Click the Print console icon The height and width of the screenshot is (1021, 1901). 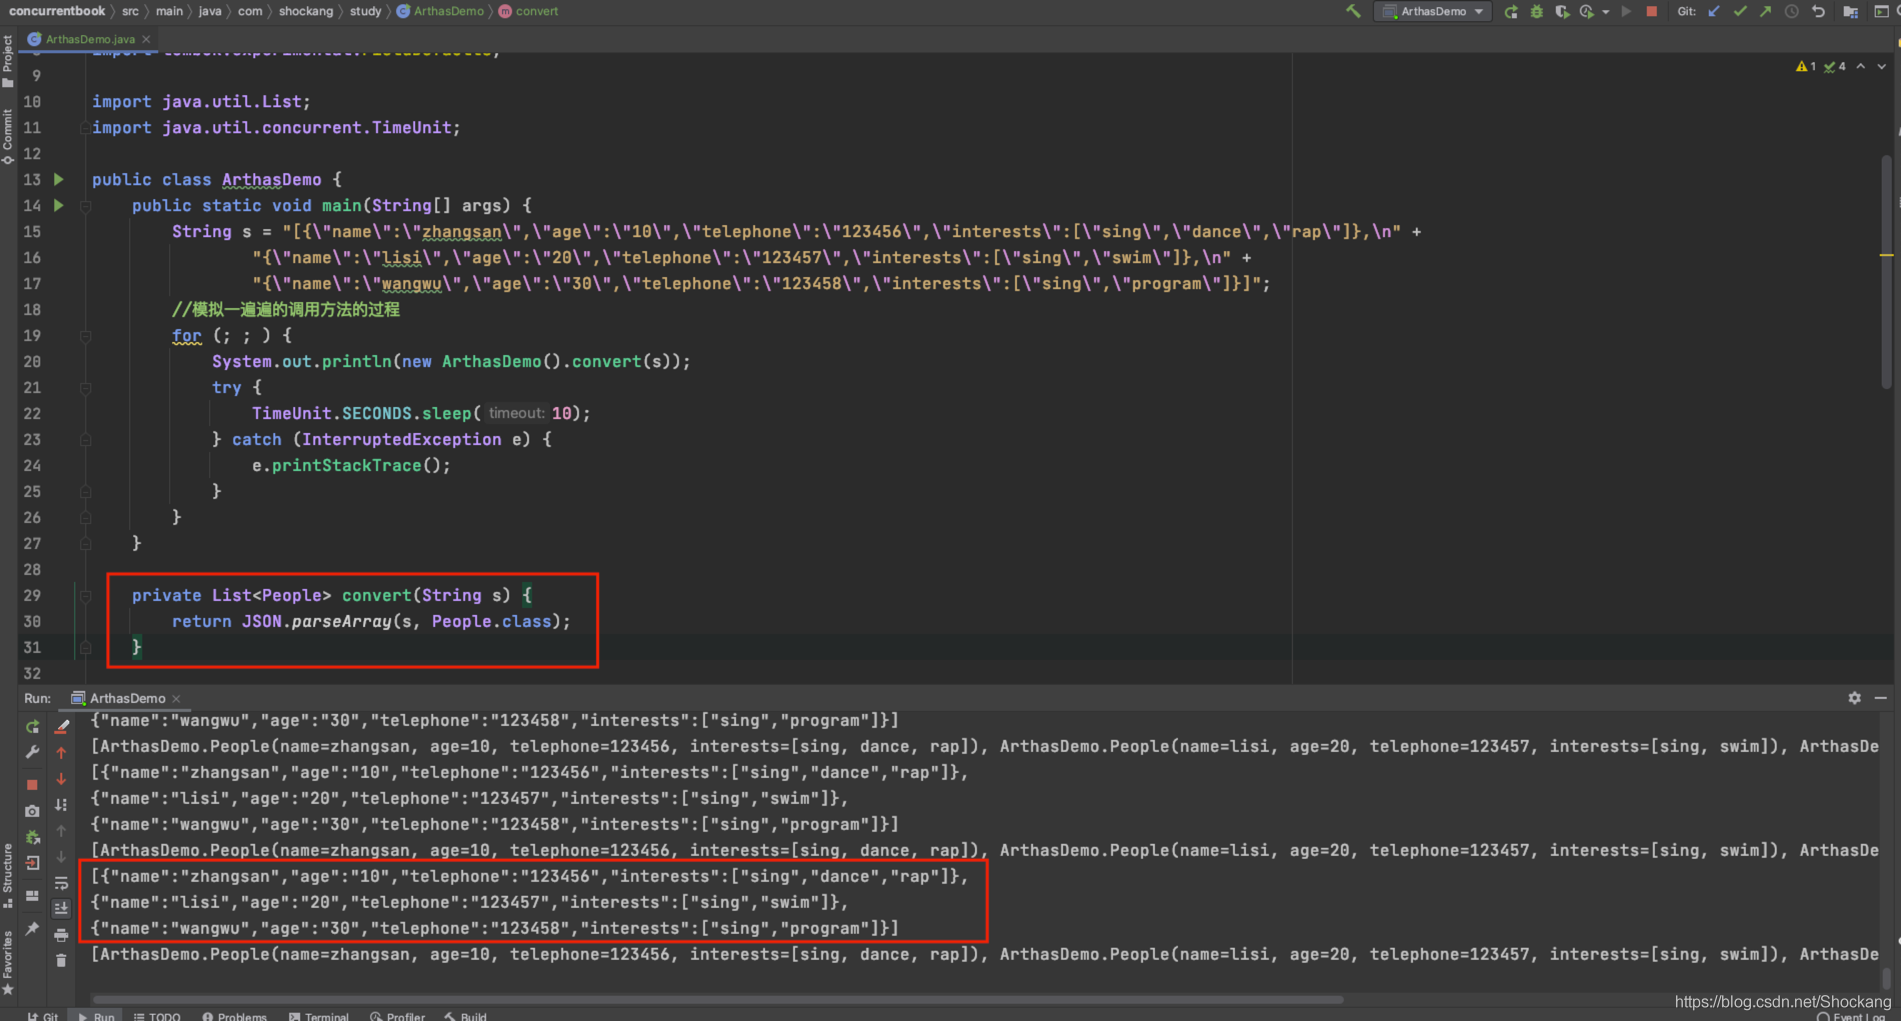coord(61,935)
